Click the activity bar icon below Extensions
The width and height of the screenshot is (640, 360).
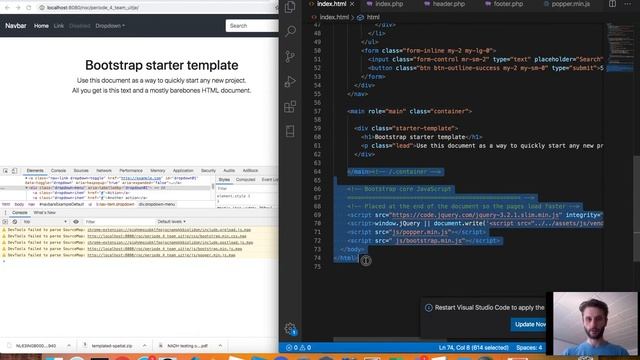[290, 131]
